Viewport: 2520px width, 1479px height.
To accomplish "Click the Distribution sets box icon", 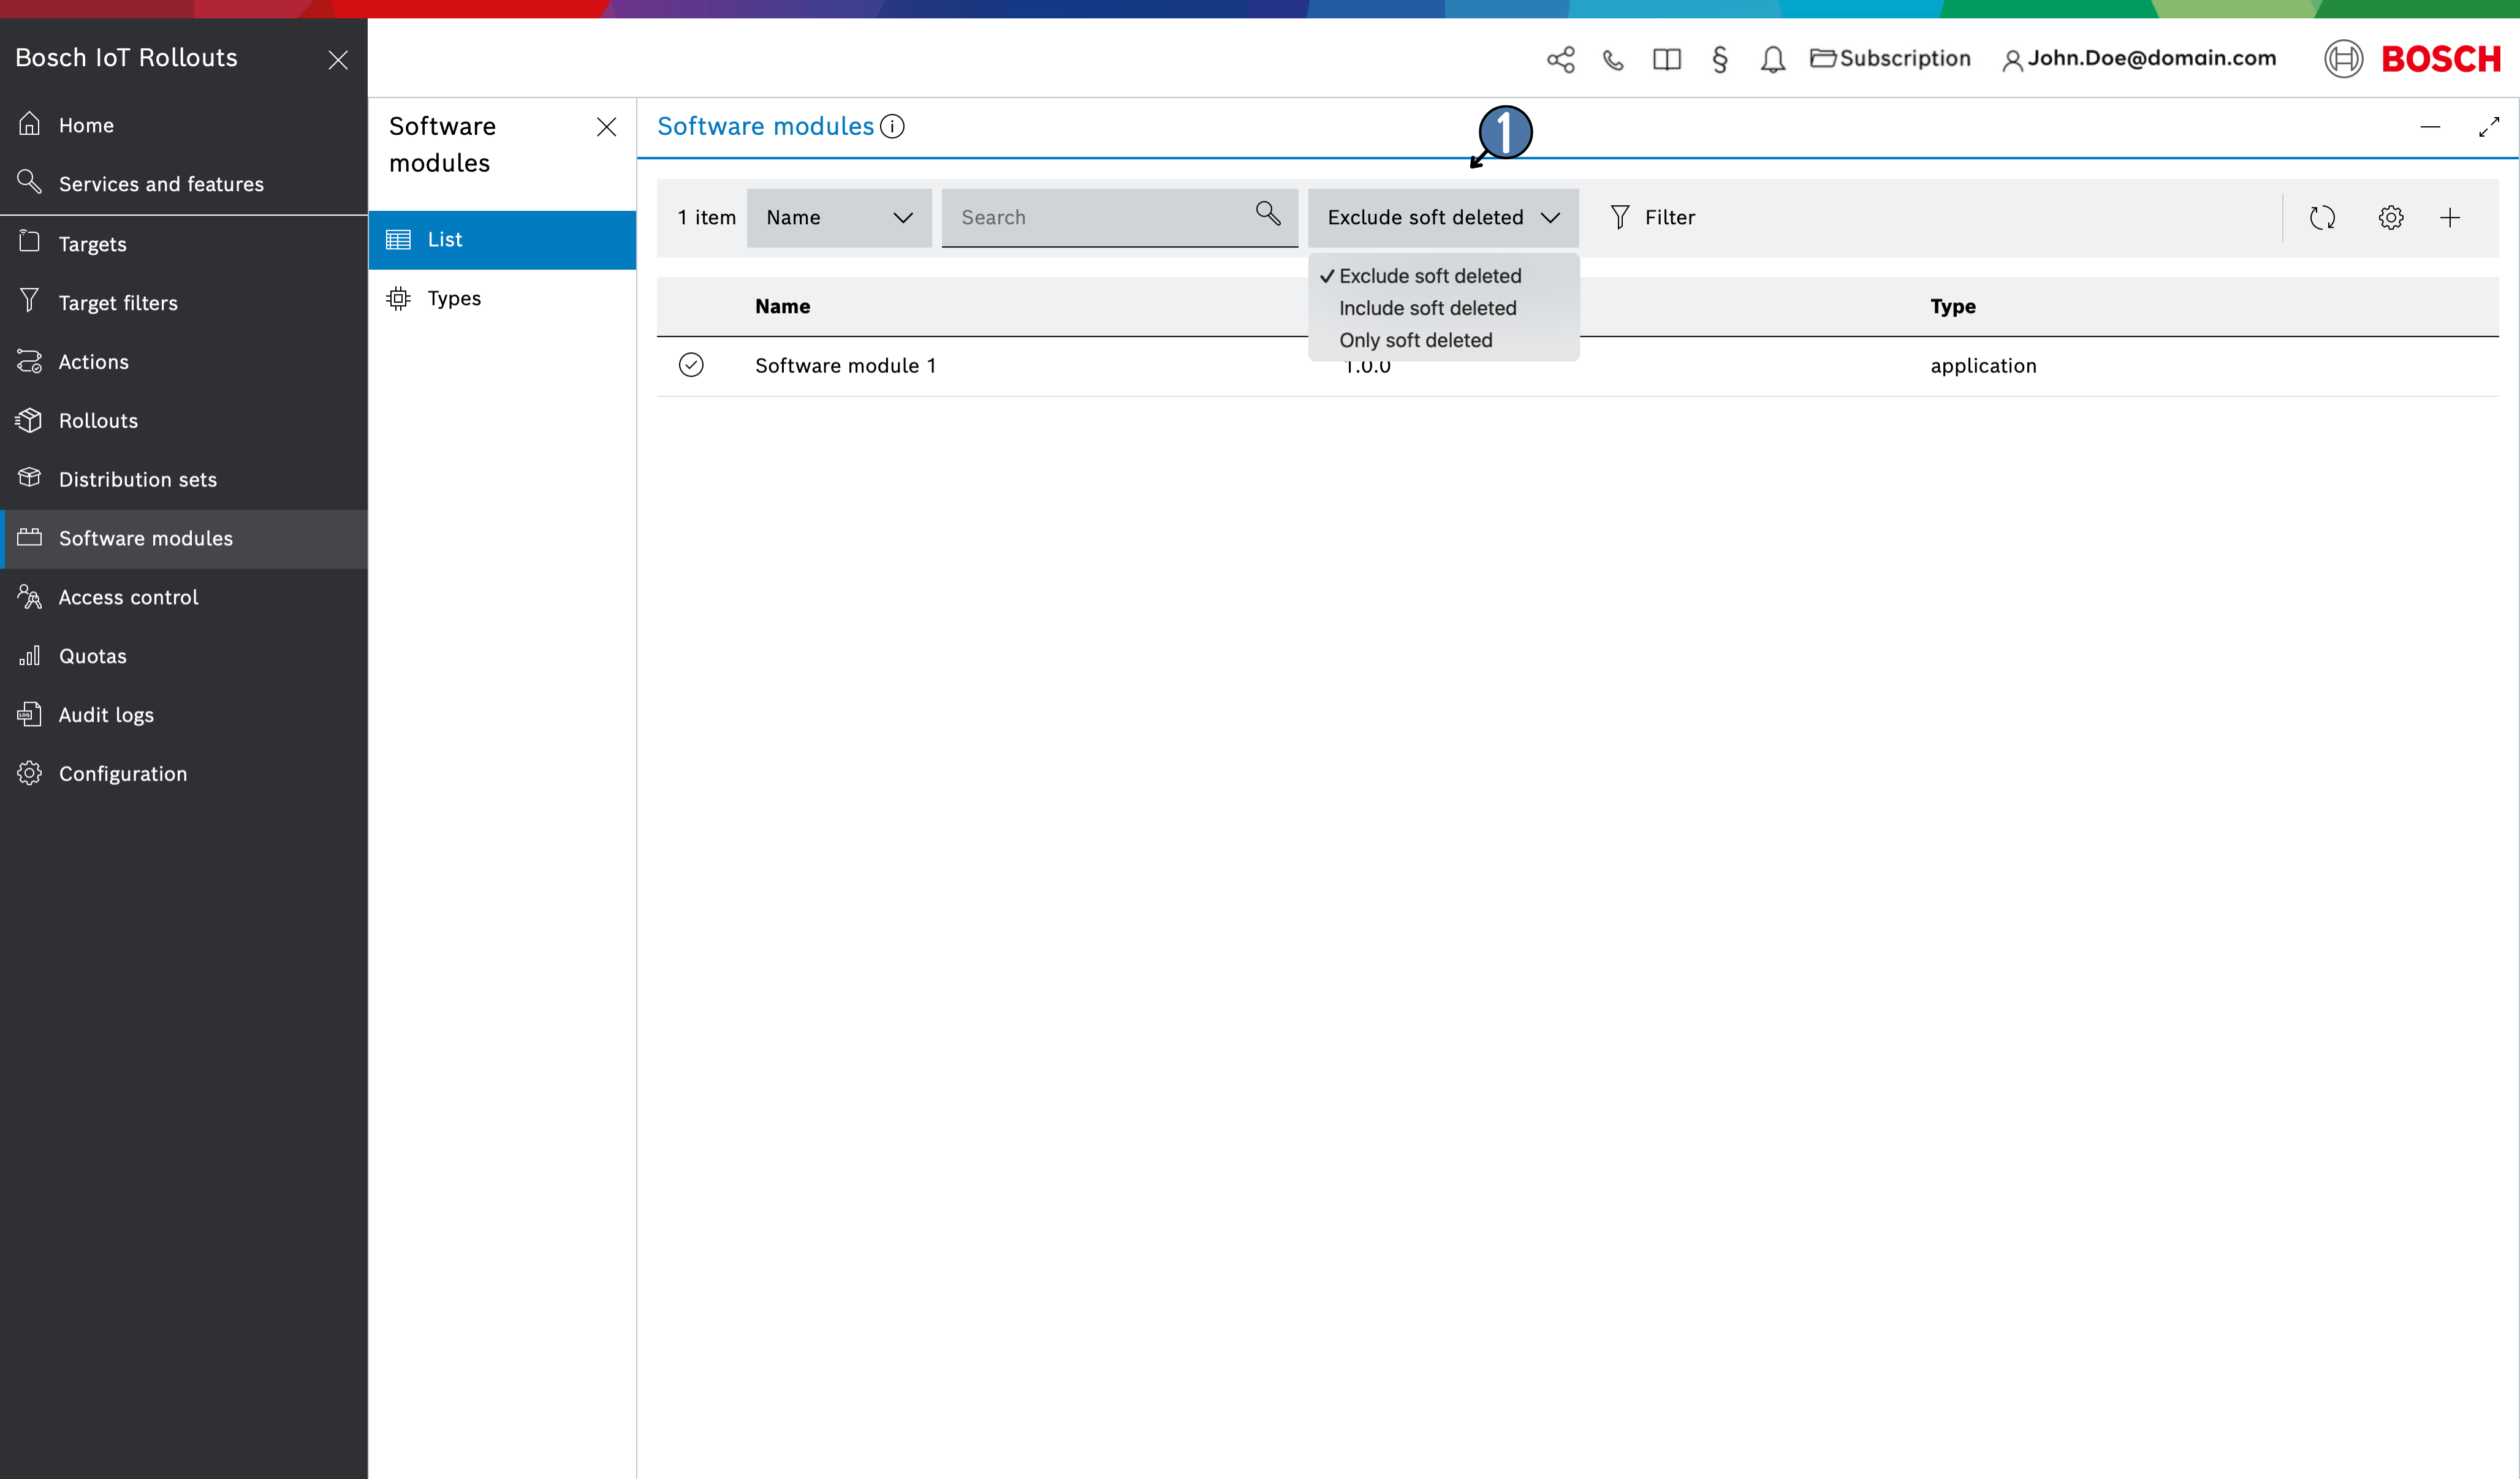I will pyautogui.click(x=30, y=478).
